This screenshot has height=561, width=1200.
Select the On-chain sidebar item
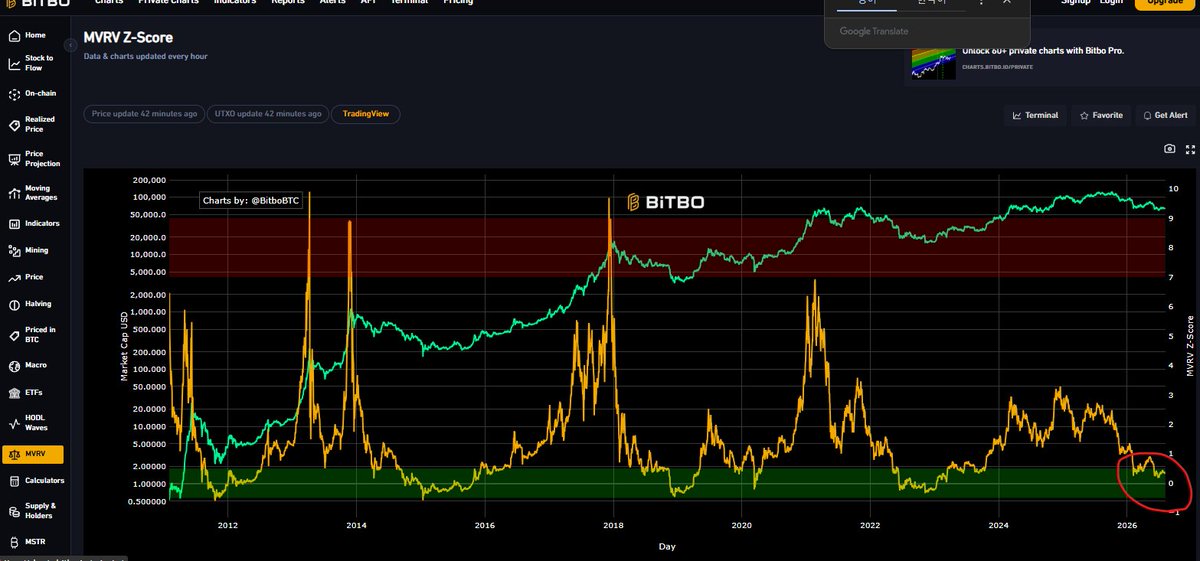pos(32,94)
